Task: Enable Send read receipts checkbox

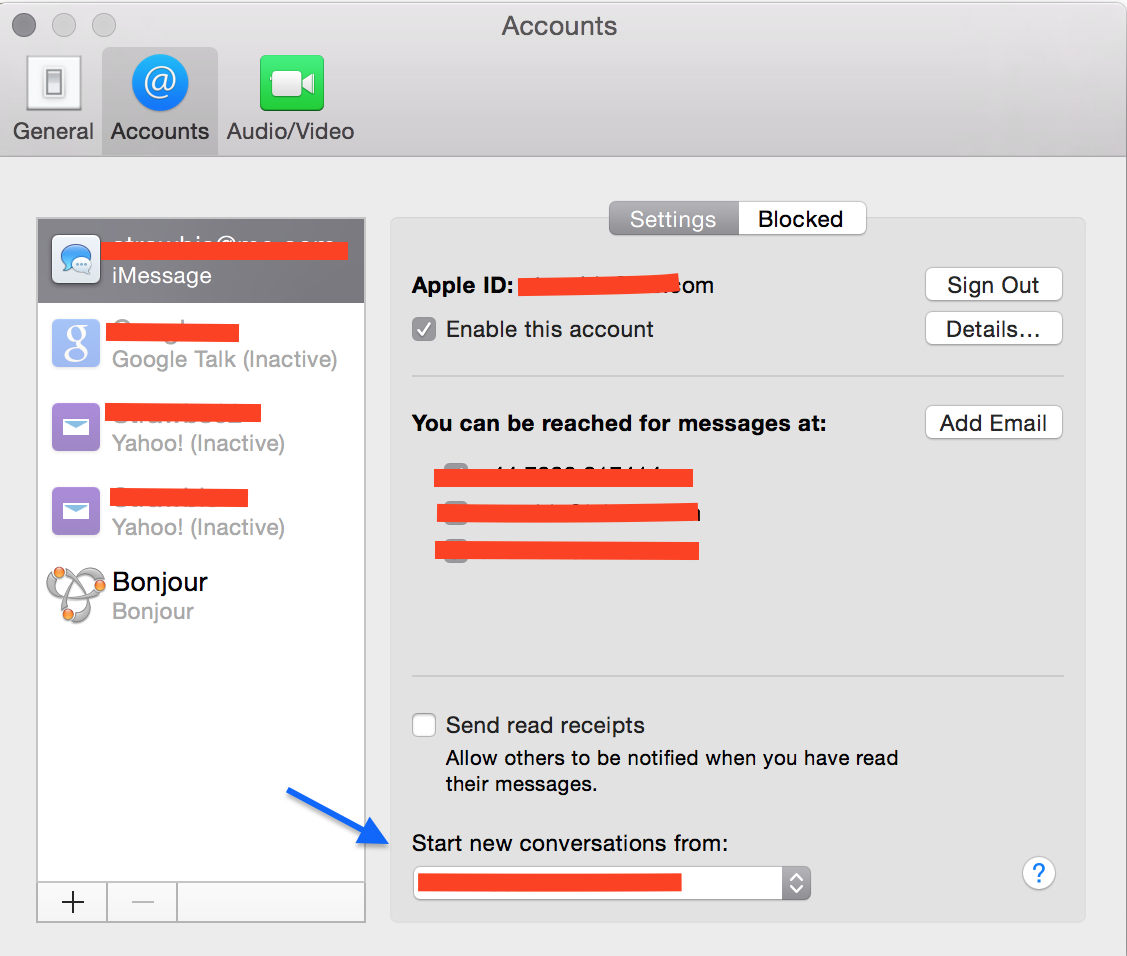Action: [x=424, y=725]
